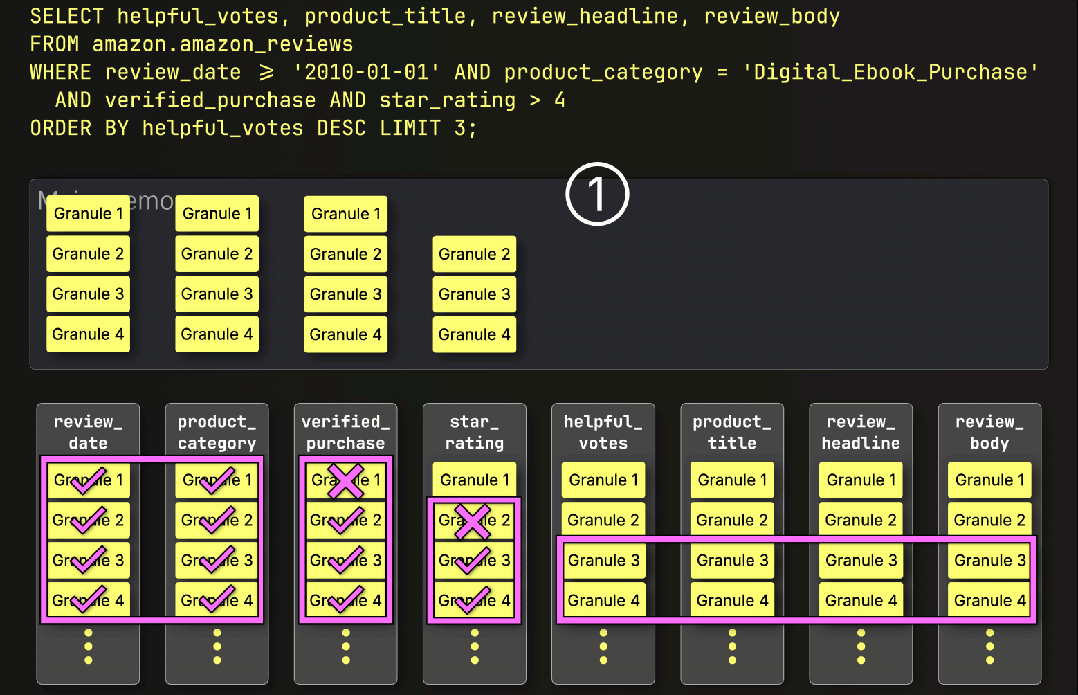Select Granule 3 in the verified_purchase column

tap(345, 560)
